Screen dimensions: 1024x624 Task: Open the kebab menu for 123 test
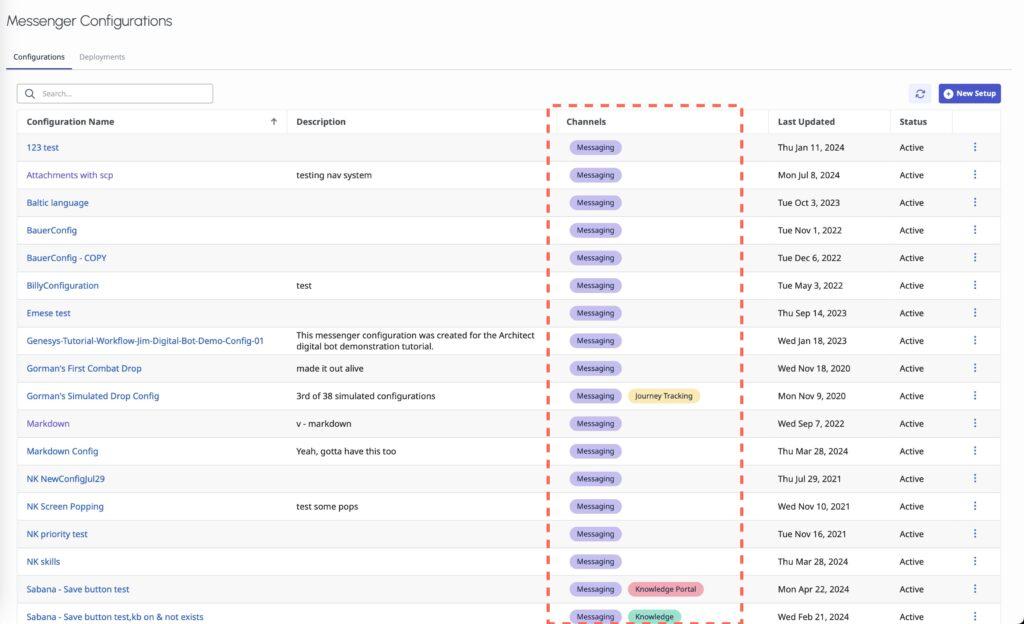(x=975, y=147)
